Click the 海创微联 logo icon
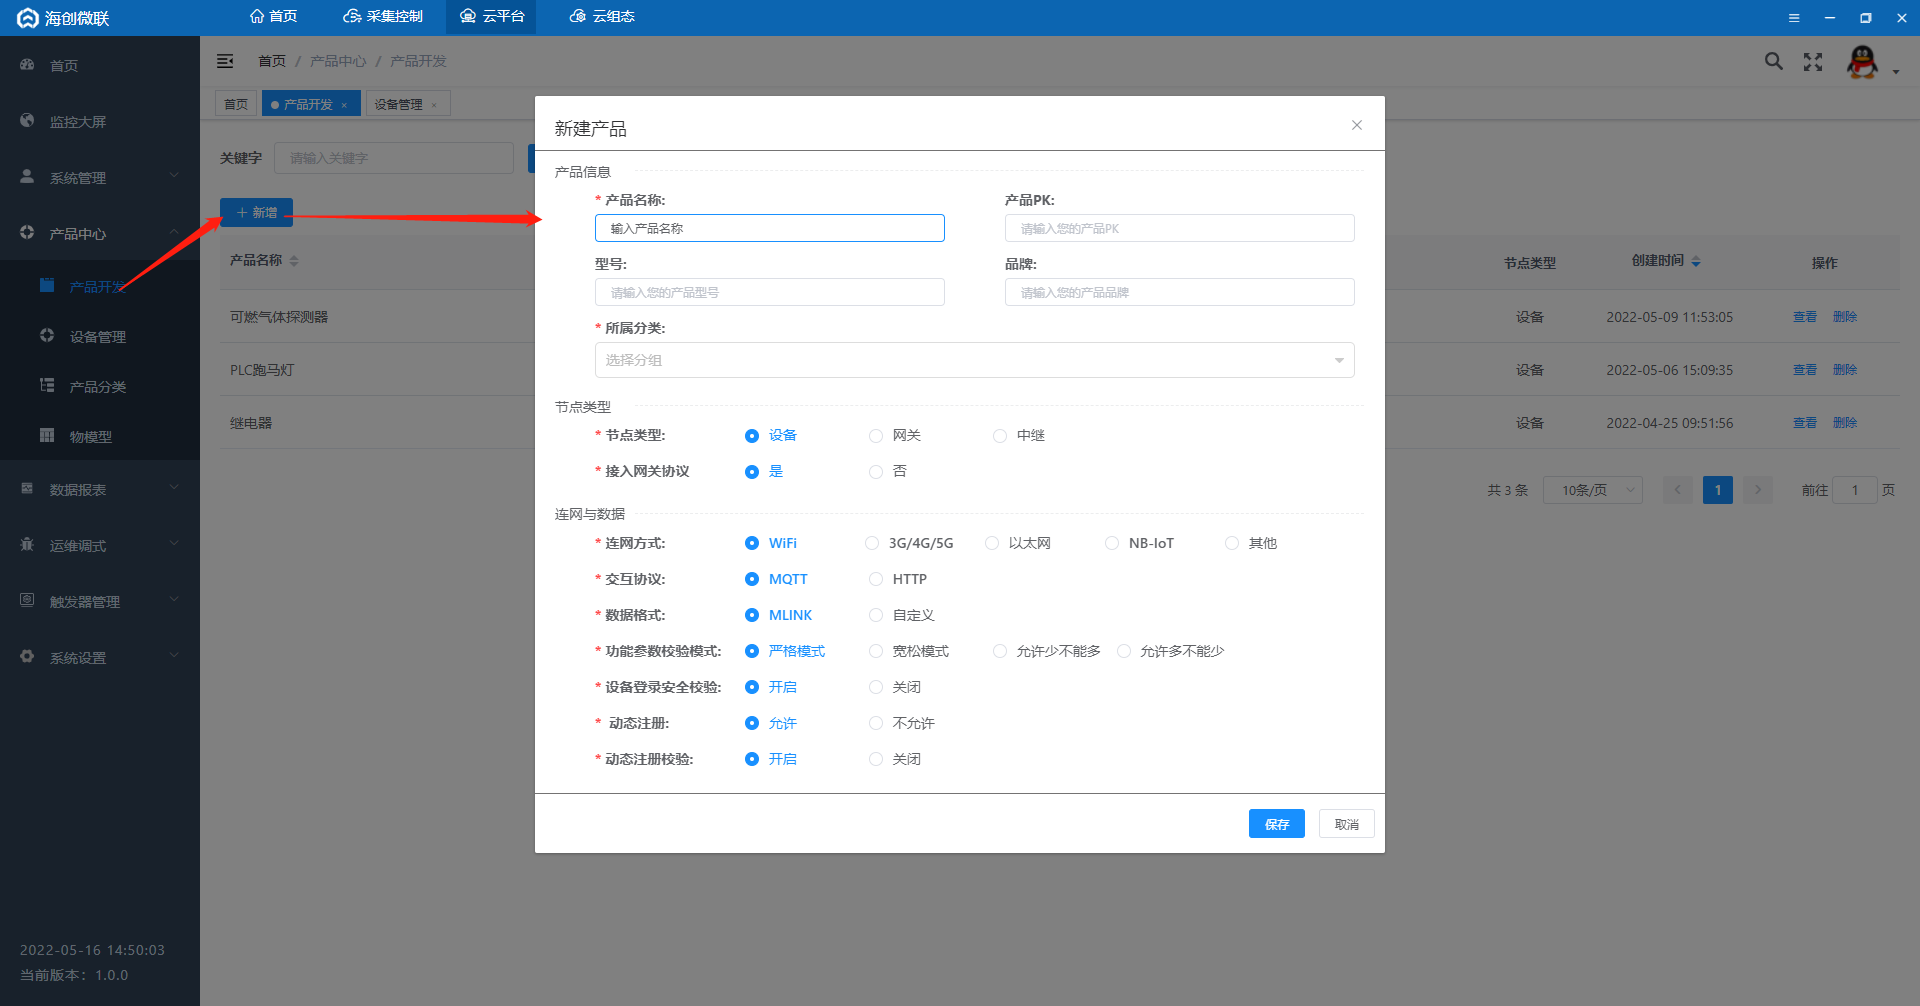Viewport: 1920px width, 1006px height. [x=28, y=18]
